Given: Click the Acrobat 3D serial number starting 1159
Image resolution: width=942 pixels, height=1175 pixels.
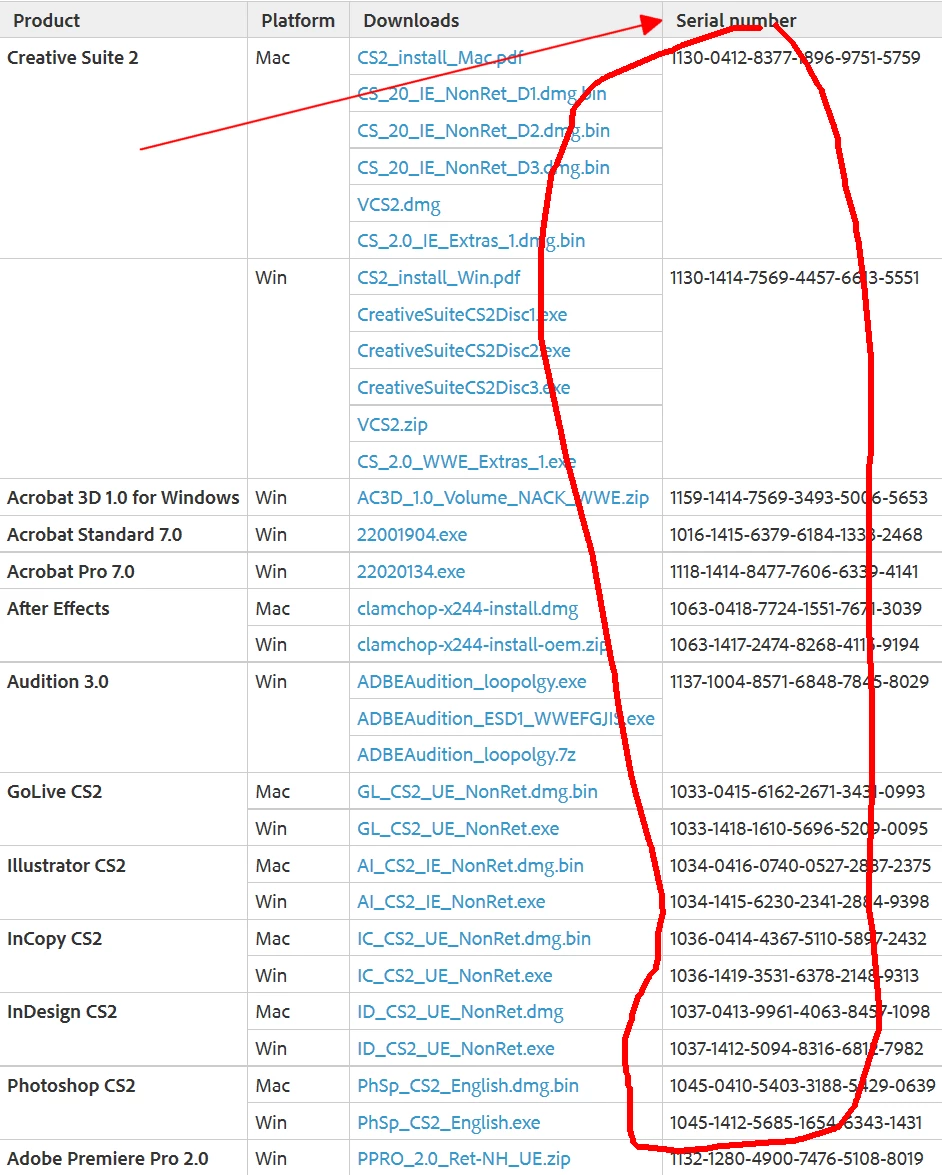Looking at the screenshot, I should point(799,498).
